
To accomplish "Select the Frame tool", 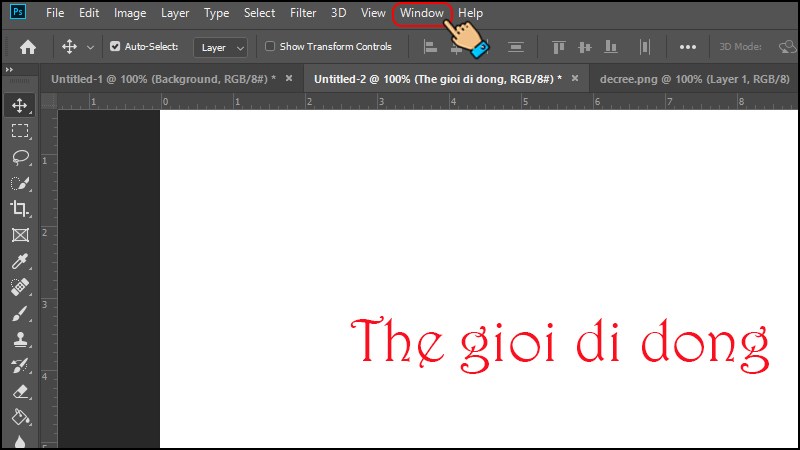I will click(20, 235).
